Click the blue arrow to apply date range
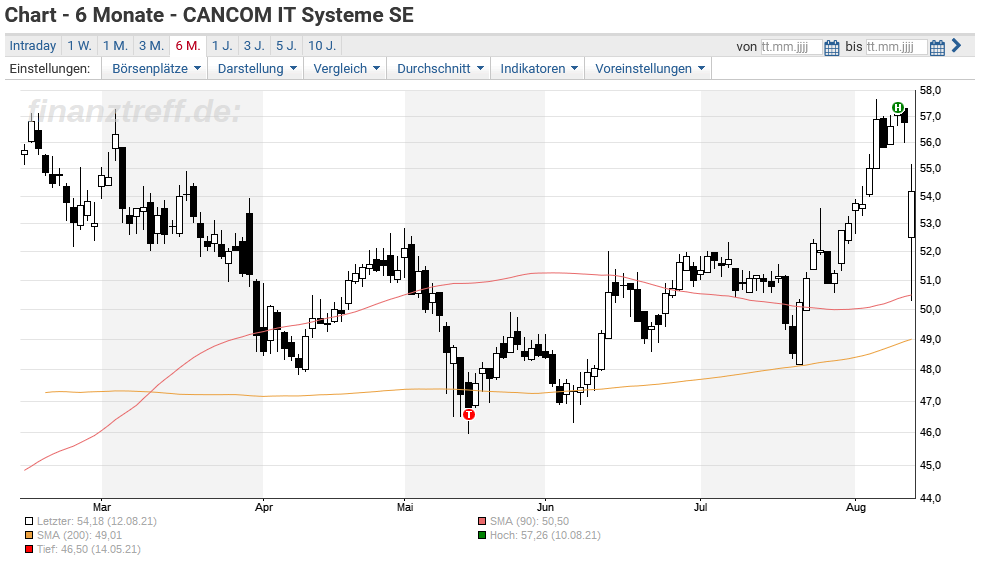Image resolution: width=984 pixels, height=561 pixels. click(x=956, y=45)
